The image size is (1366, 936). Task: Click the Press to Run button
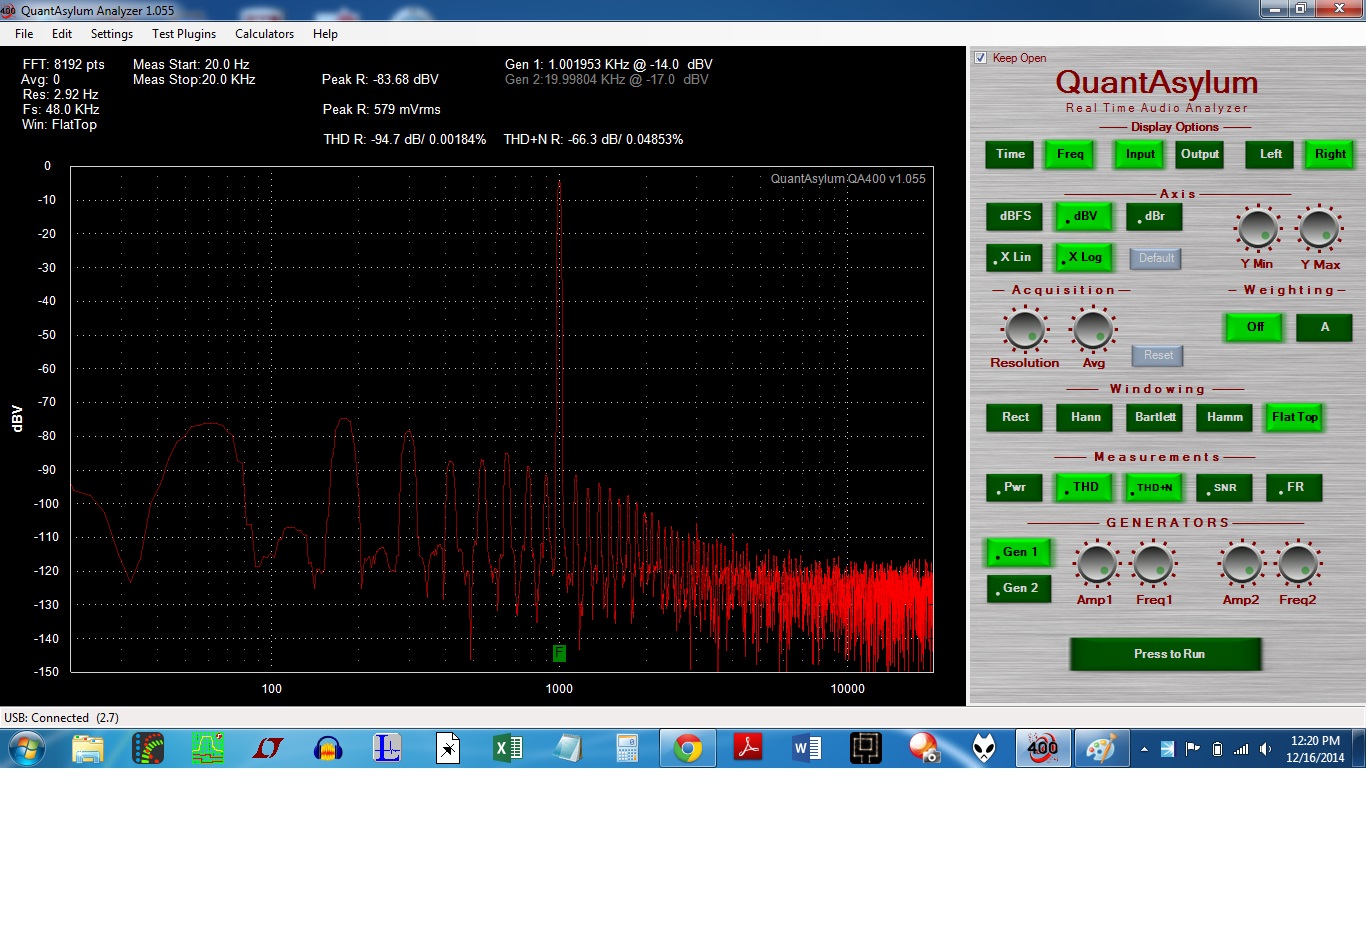(x=1167, y=654)
